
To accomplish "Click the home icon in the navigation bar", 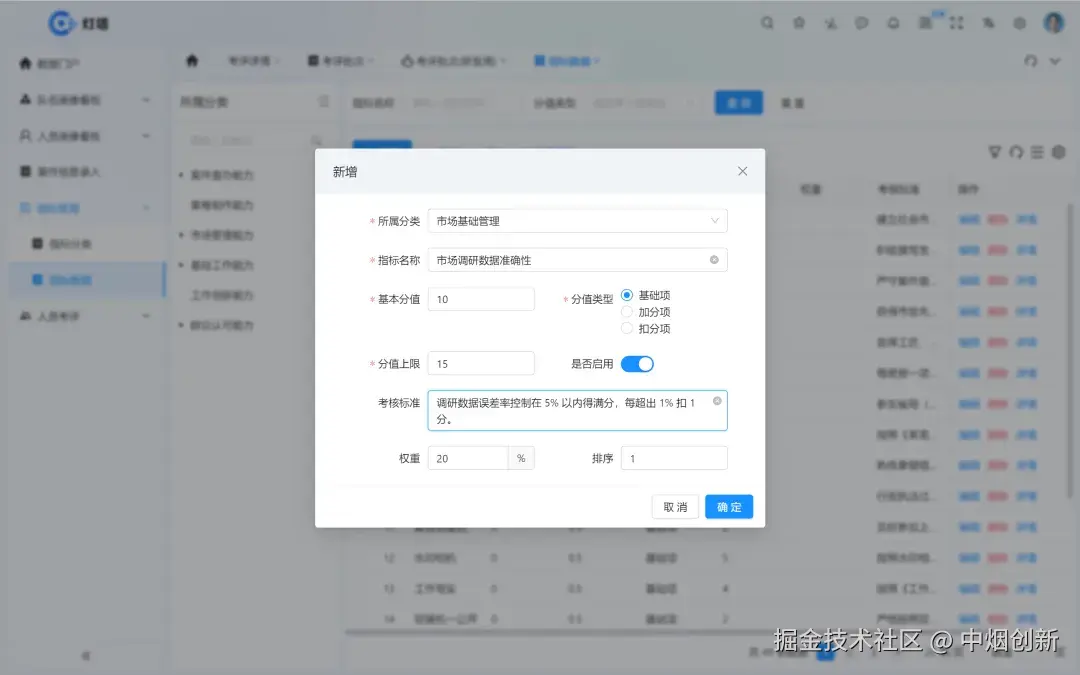I will (191, 61).
